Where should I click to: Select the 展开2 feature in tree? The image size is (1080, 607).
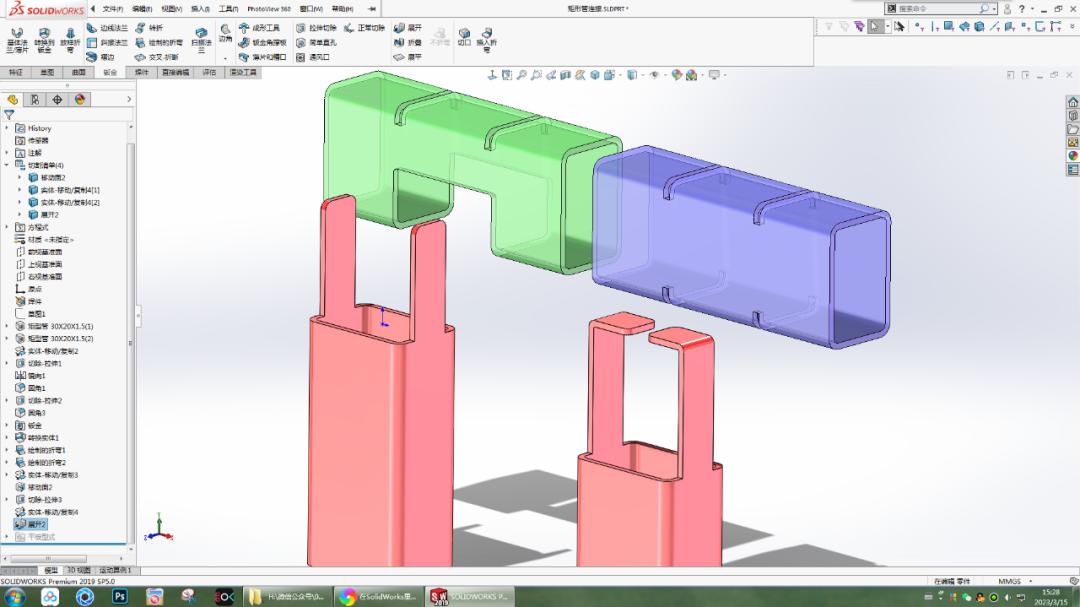[37, 523]
